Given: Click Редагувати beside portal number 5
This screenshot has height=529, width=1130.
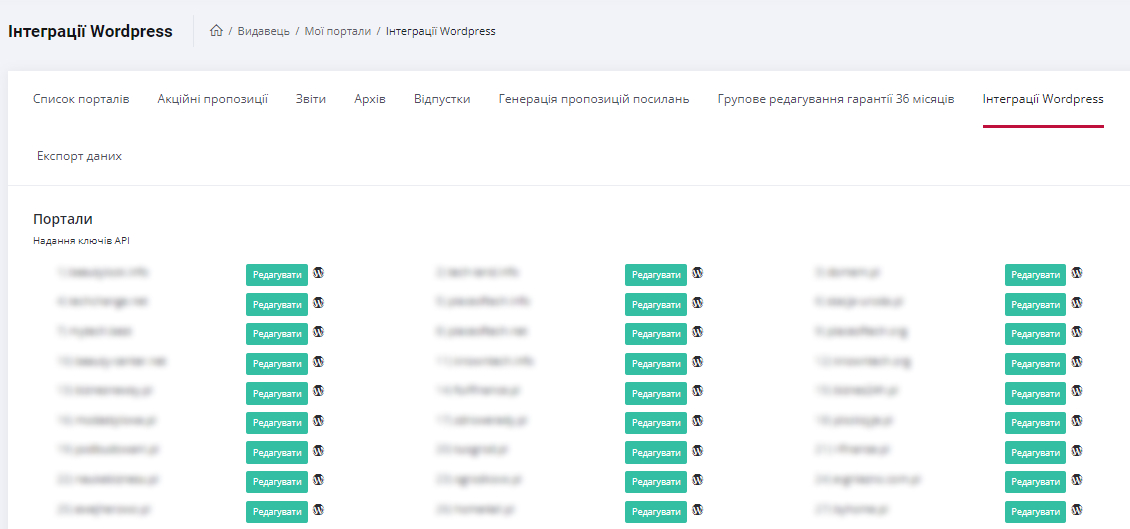Looking at the screenshot, I should 656,304.
